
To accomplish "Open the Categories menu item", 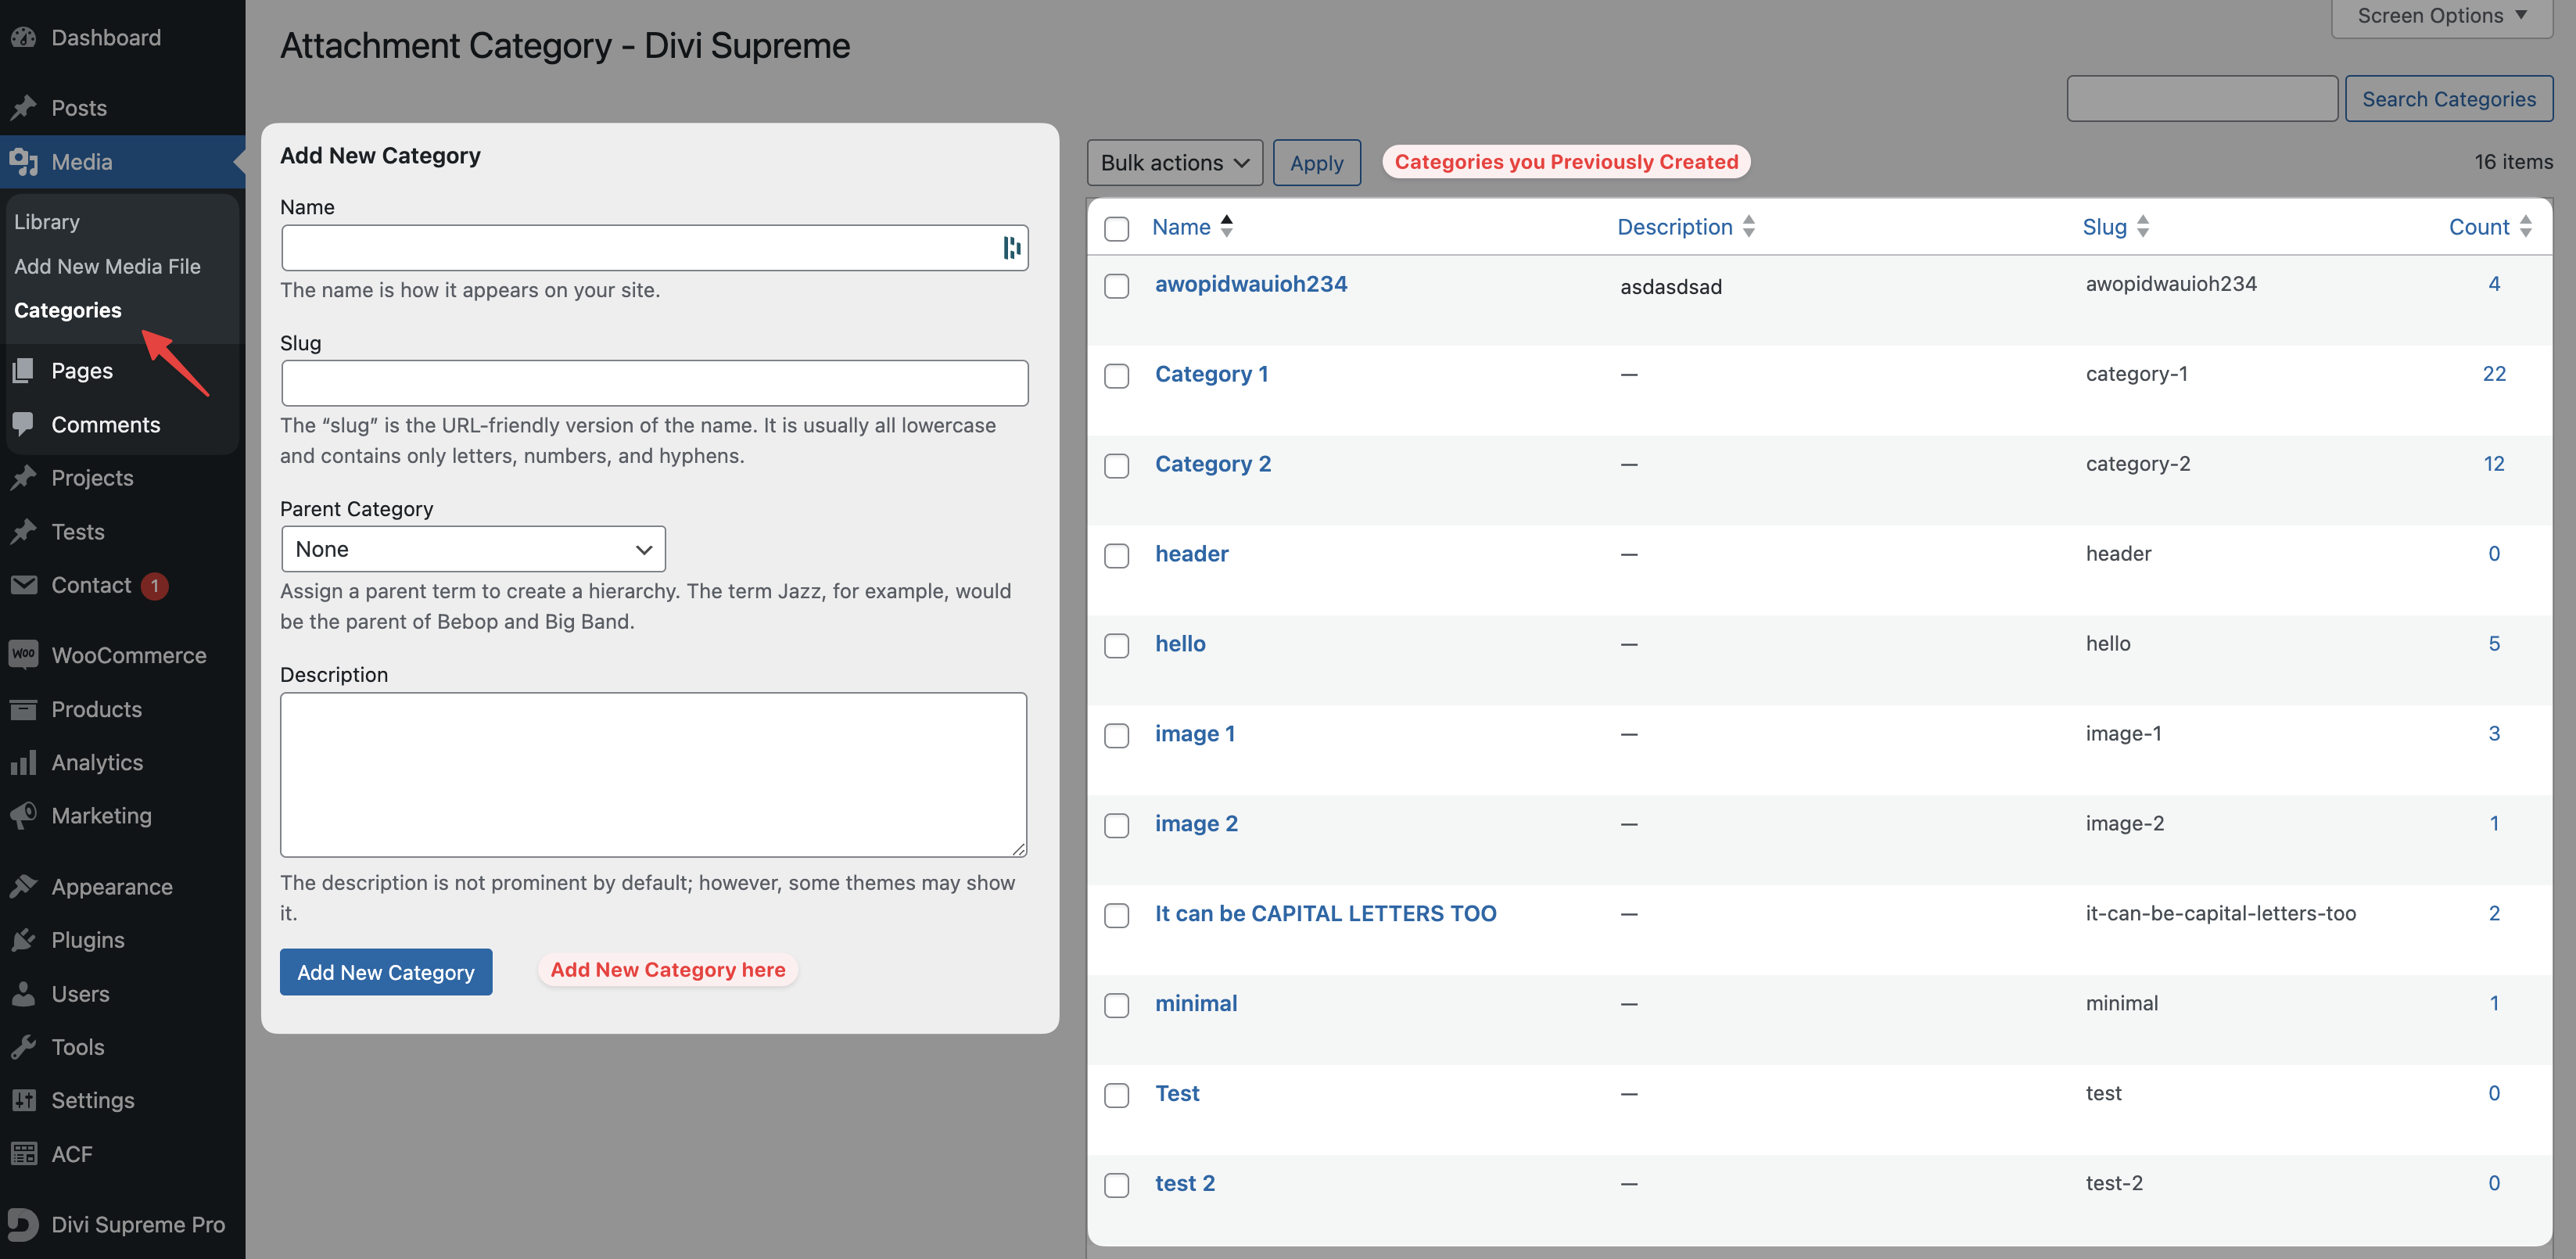I will [x=67, y=307].
